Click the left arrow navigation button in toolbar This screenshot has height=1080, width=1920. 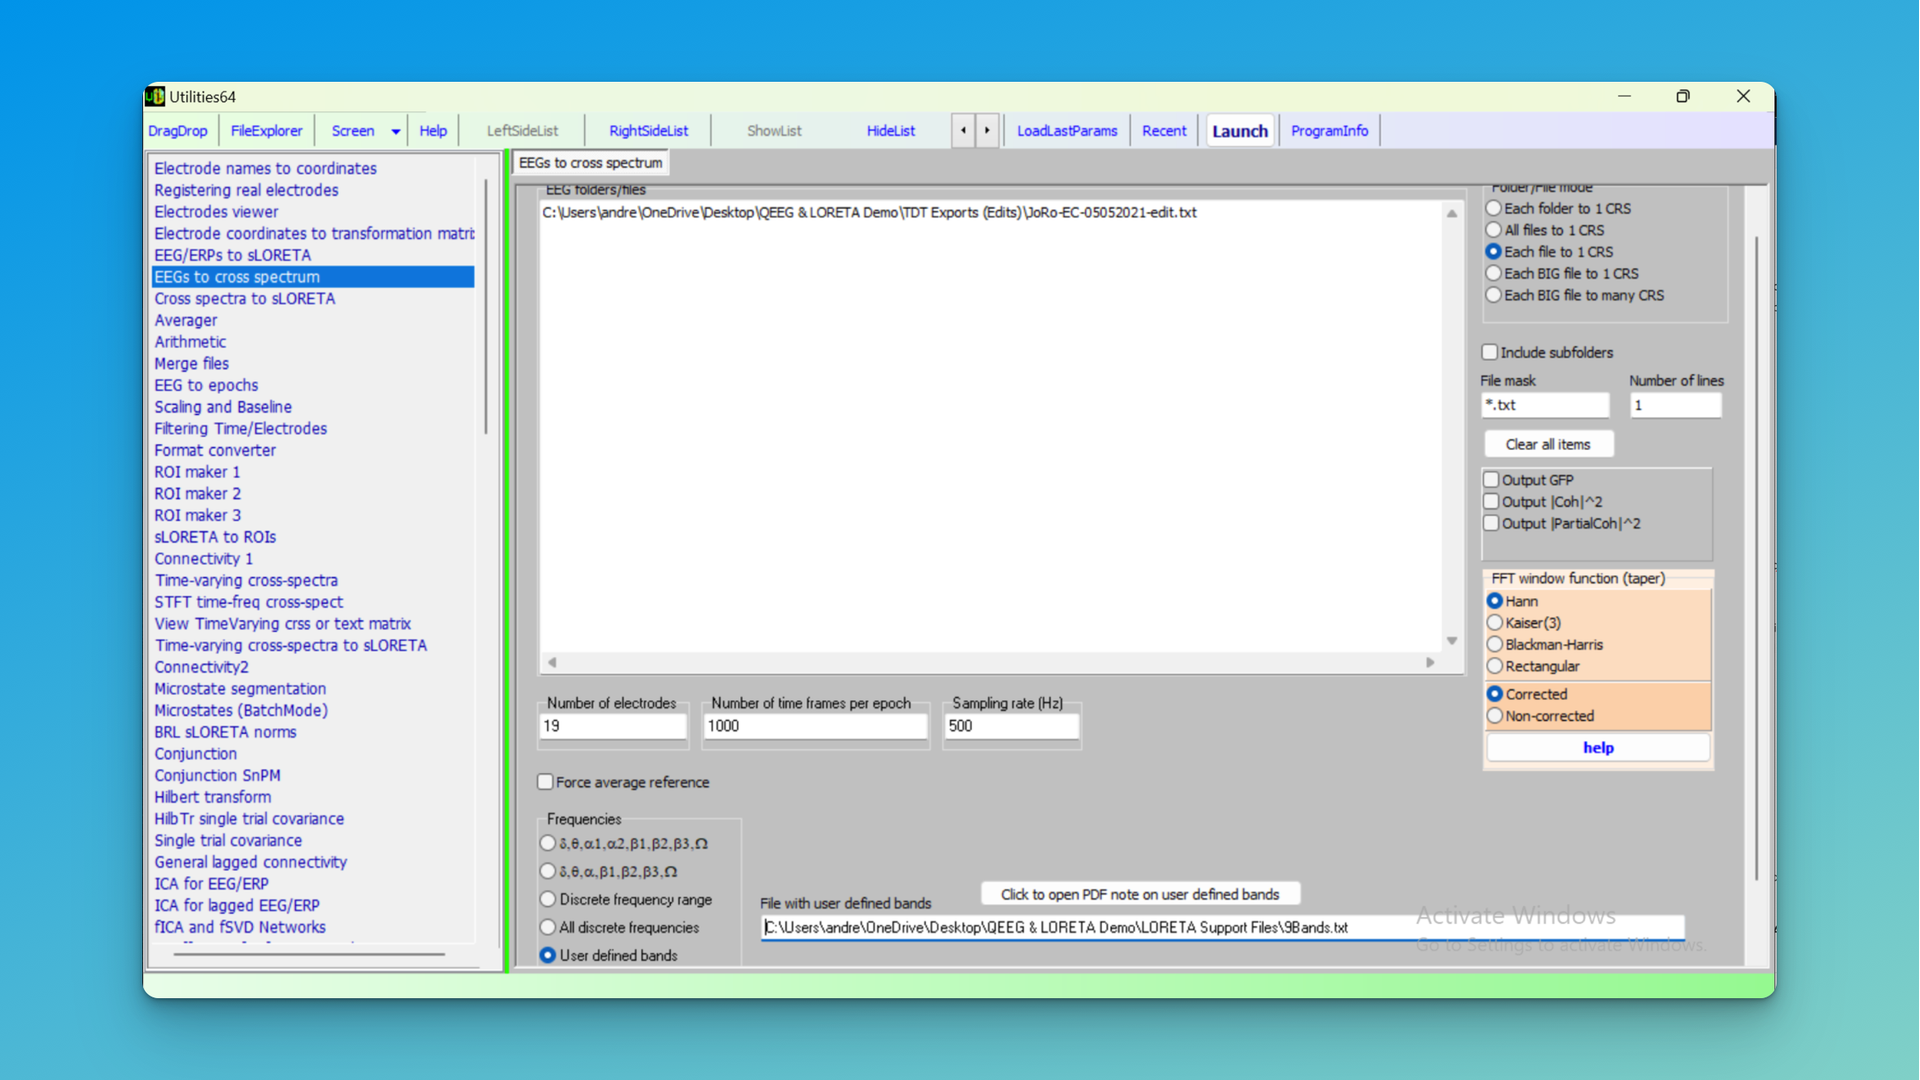(963, 130)
